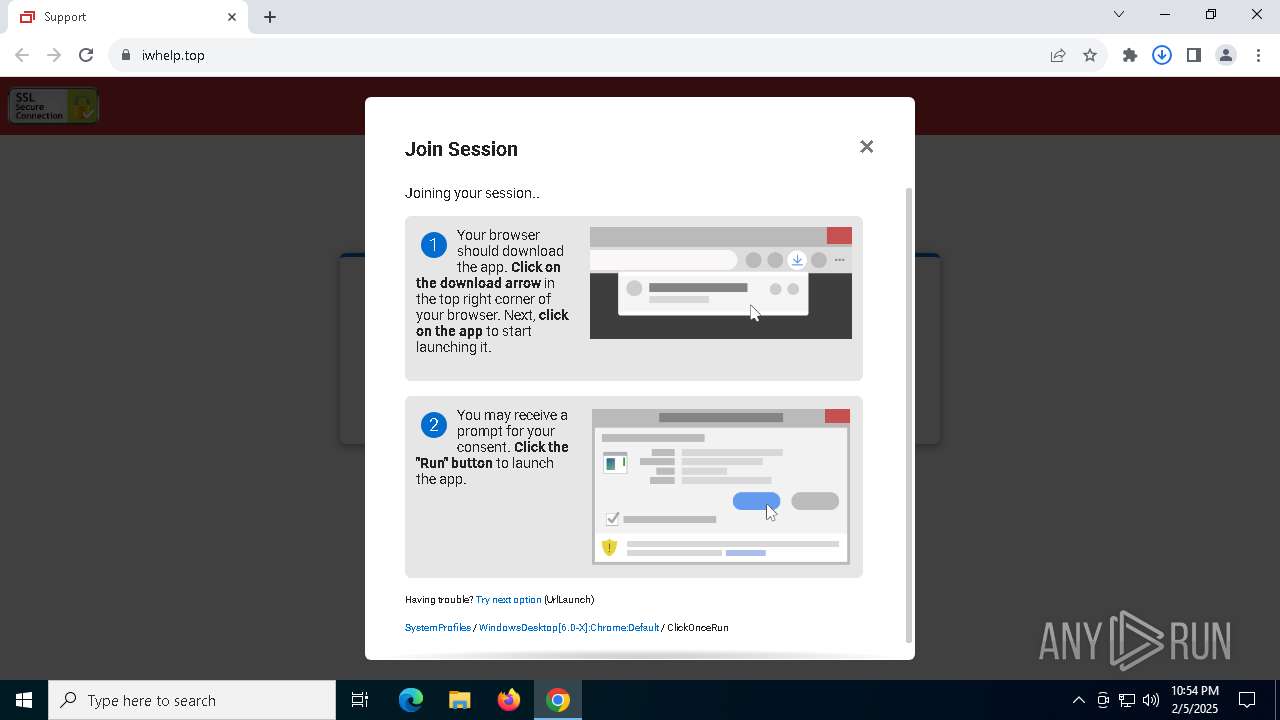Viewport: 1280px width, 720px height.
Task: Click the dialog's vertical scrollbar
Action: point(908,415)
